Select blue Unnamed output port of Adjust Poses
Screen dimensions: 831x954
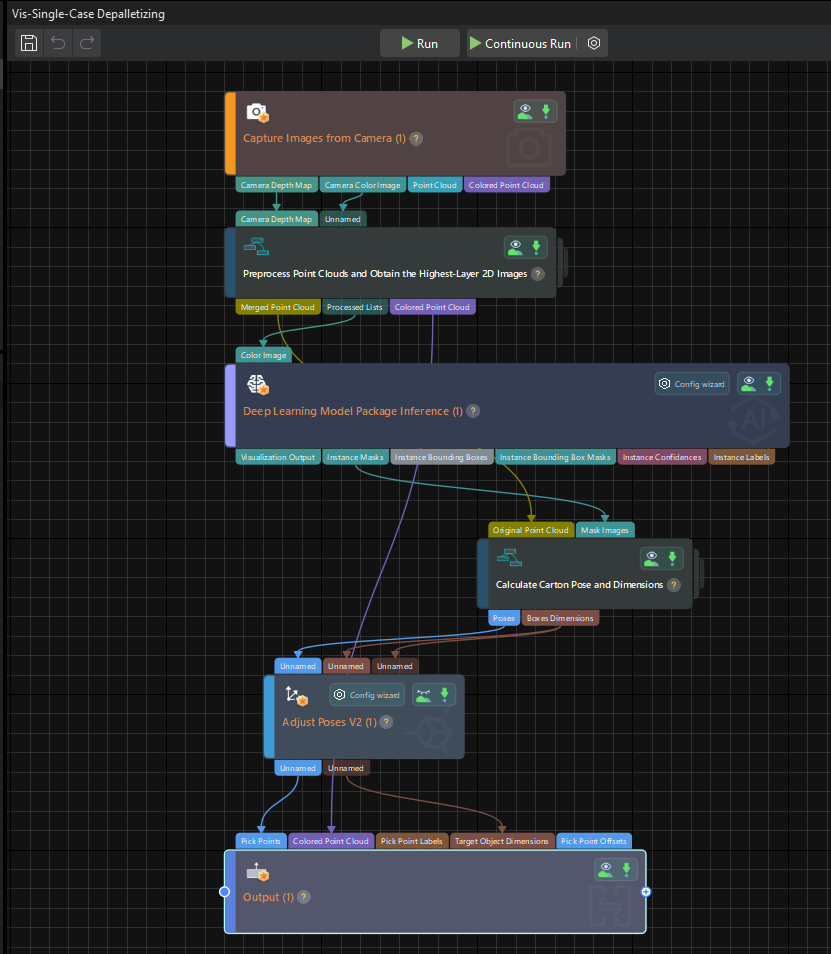coord(298,768)
